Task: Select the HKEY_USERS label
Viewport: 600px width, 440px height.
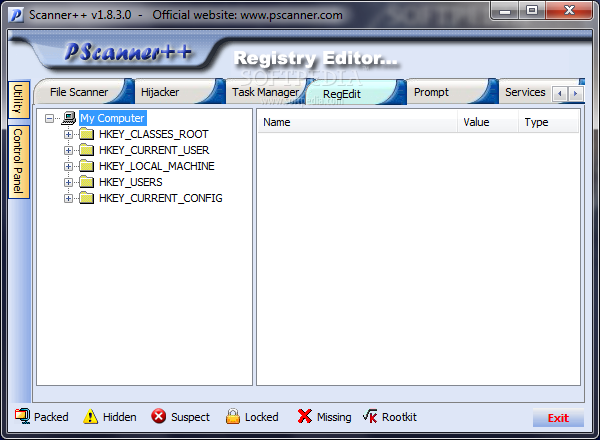Action: 130,182
